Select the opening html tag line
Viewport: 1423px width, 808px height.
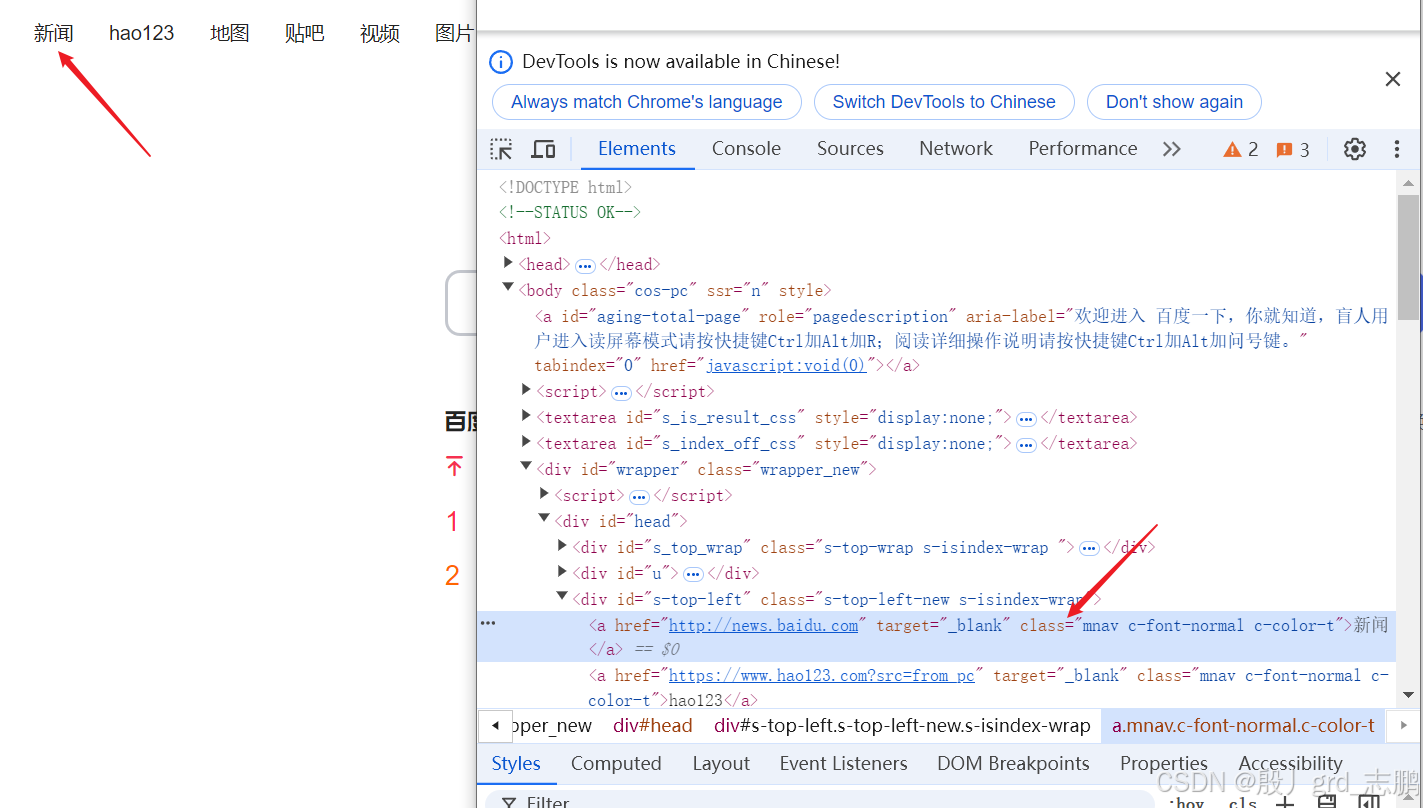coord(525,239)
